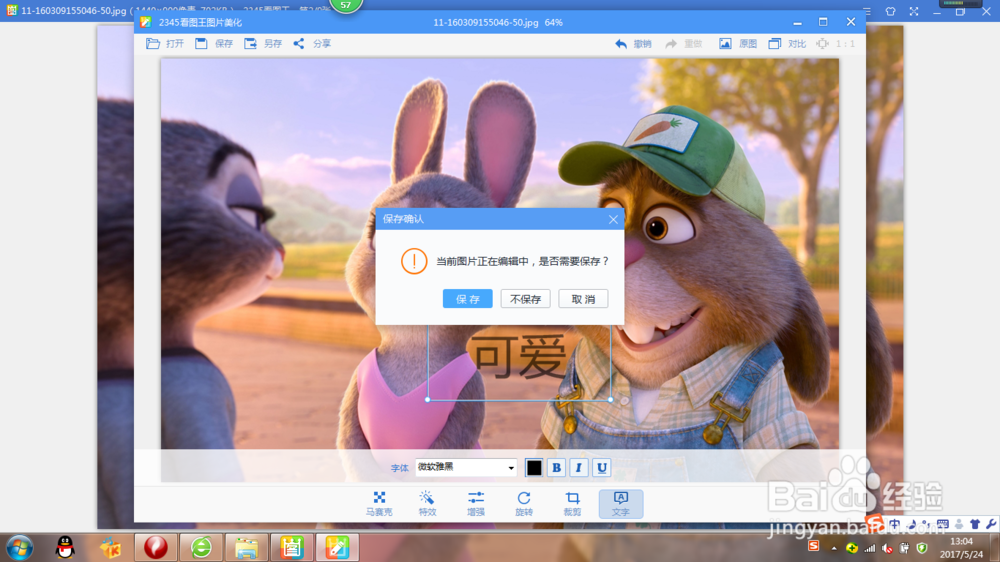
Task: Open the QQ penguin taskbar icon
Action: click(x=65, y=547)
